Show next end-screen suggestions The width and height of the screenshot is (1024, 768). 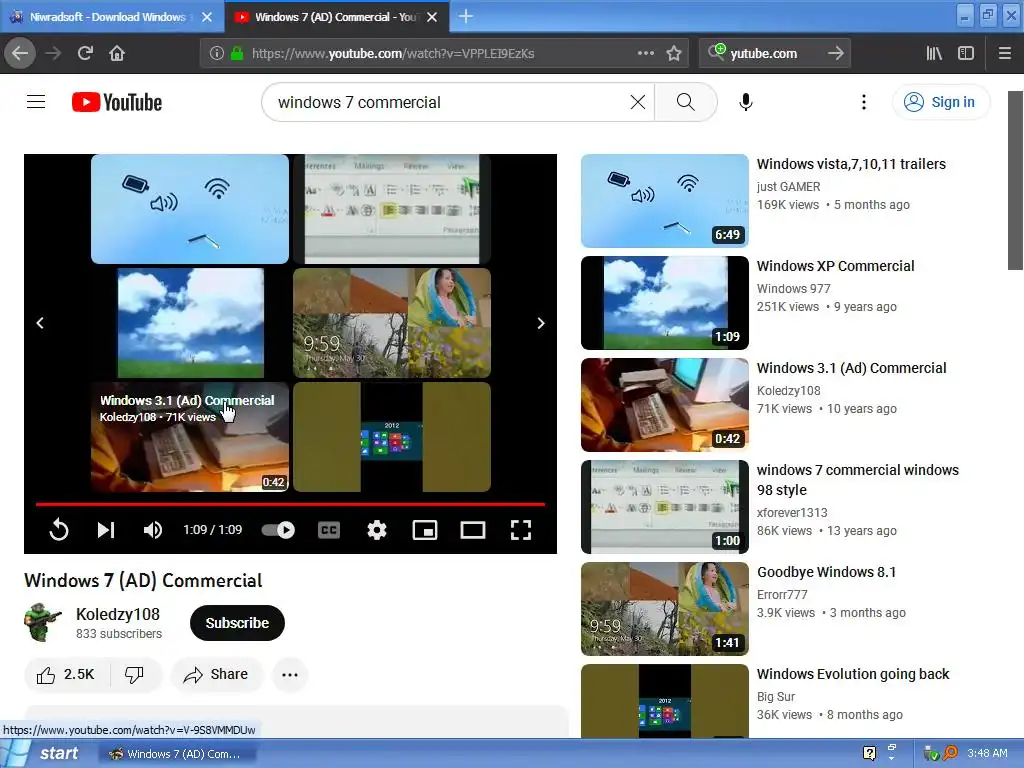pyautogui.click(x=541, y=323)
